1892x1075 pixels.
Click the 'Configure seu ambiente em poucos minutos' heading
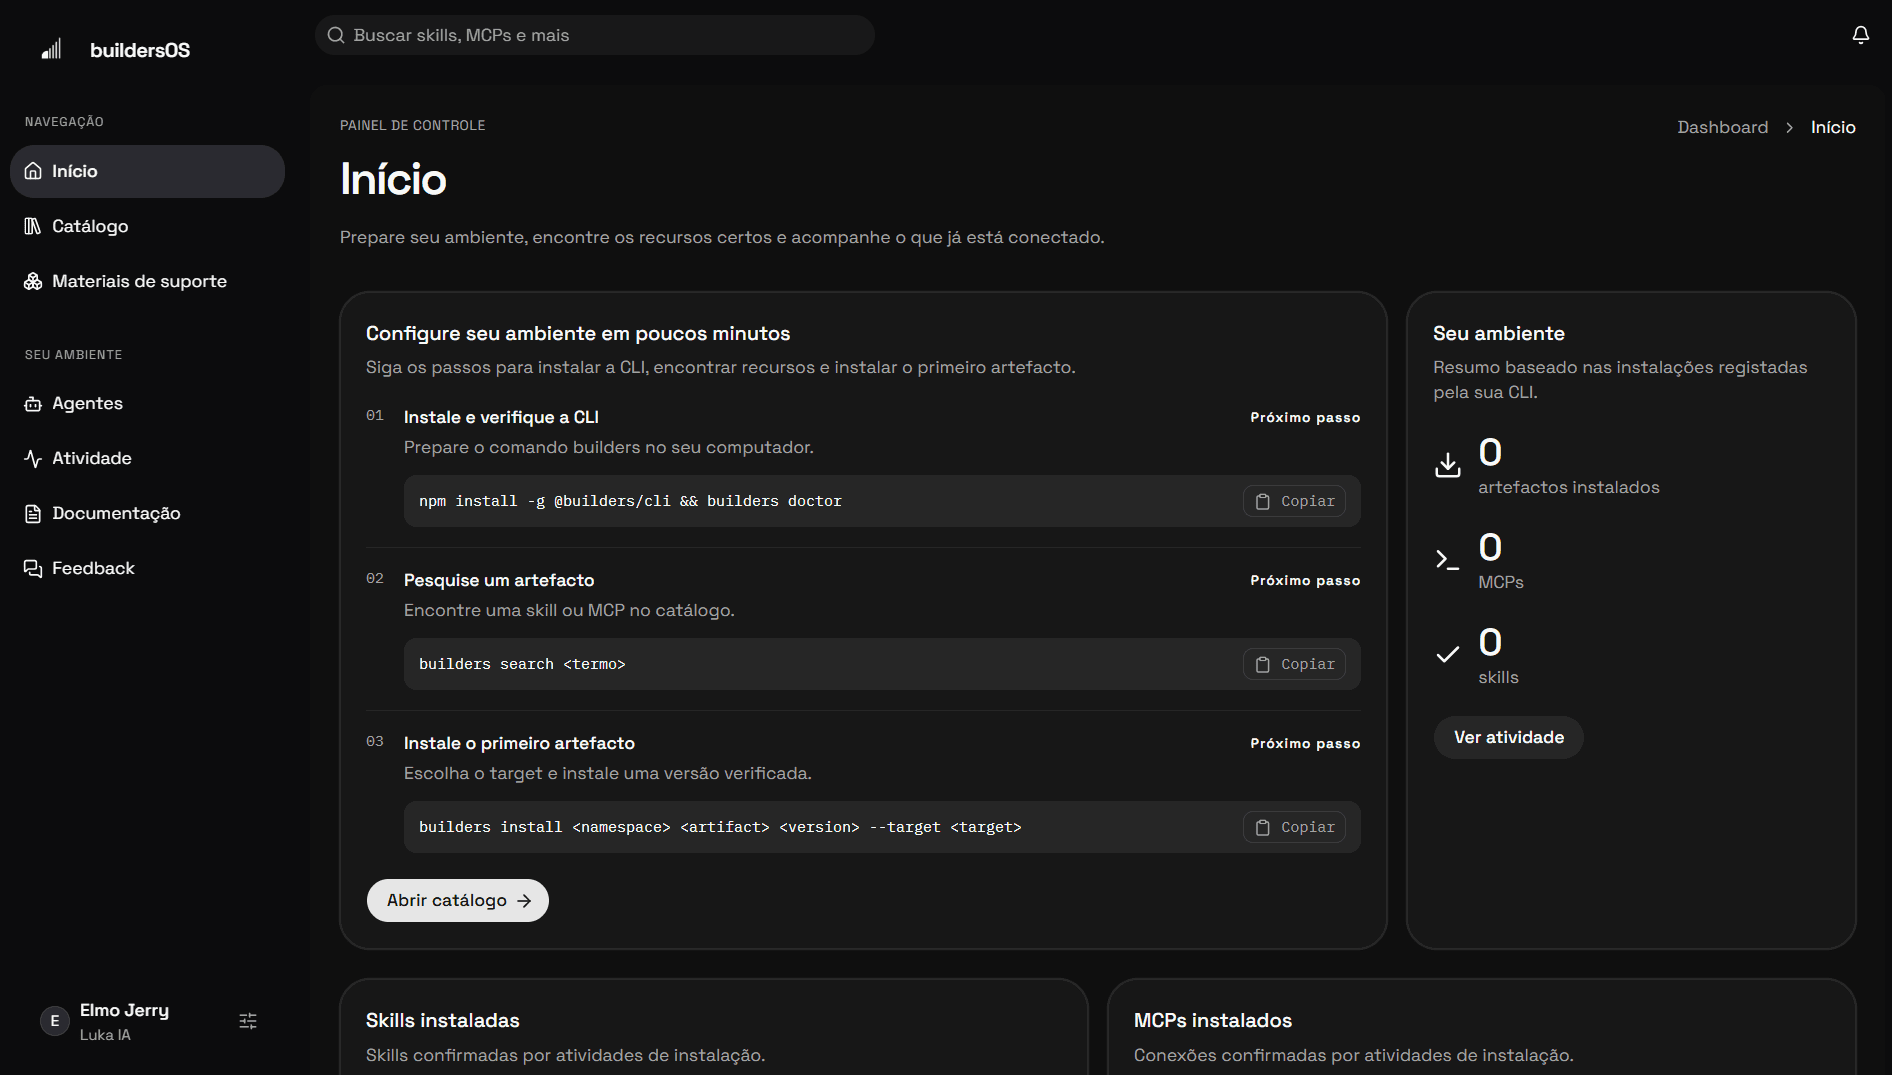pos(578,333)
